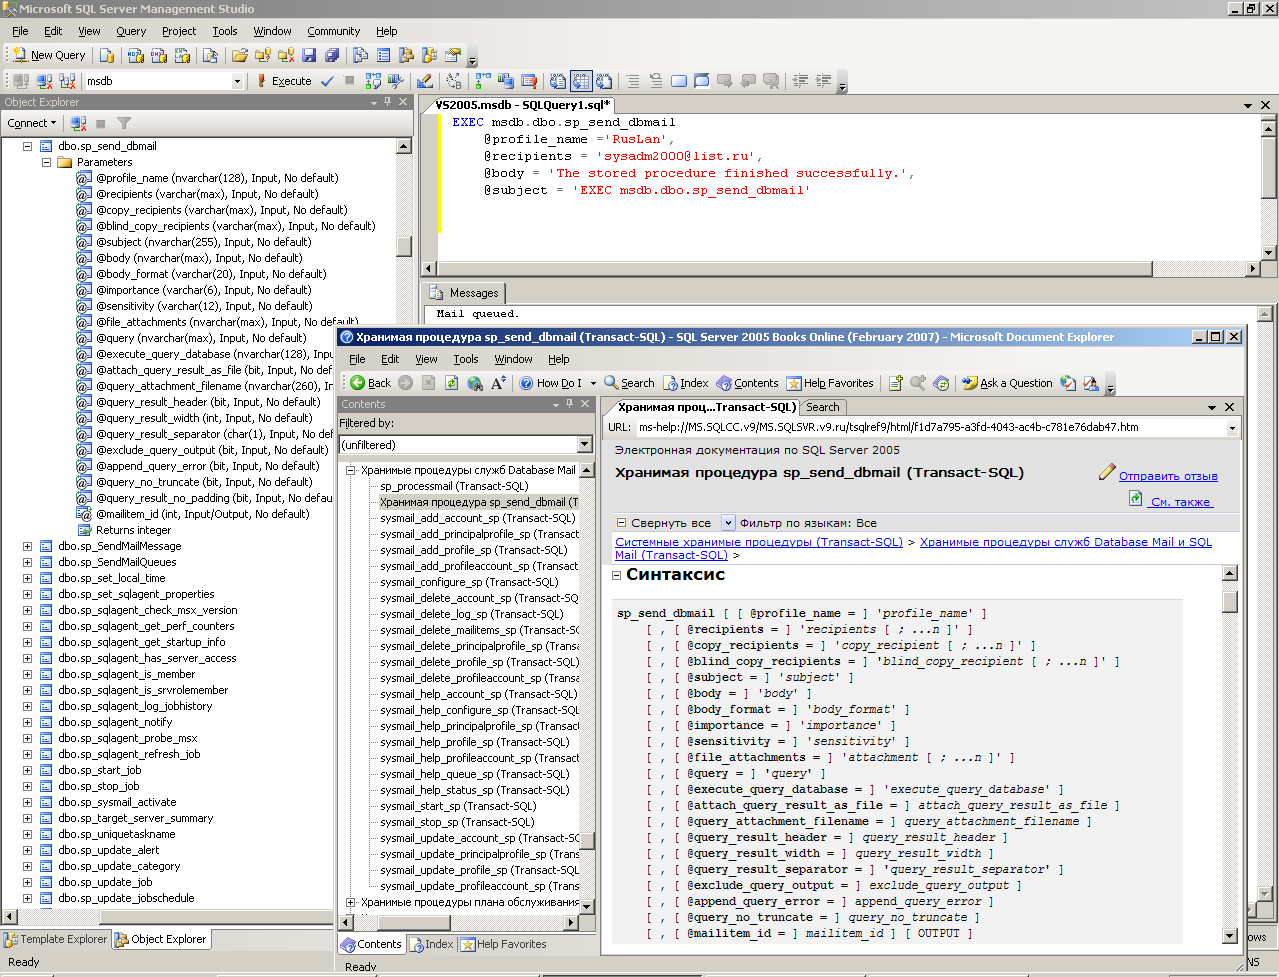Screen dimensions: 1279x977
Task: Click the help URL address field
Action: coord(930,427)
